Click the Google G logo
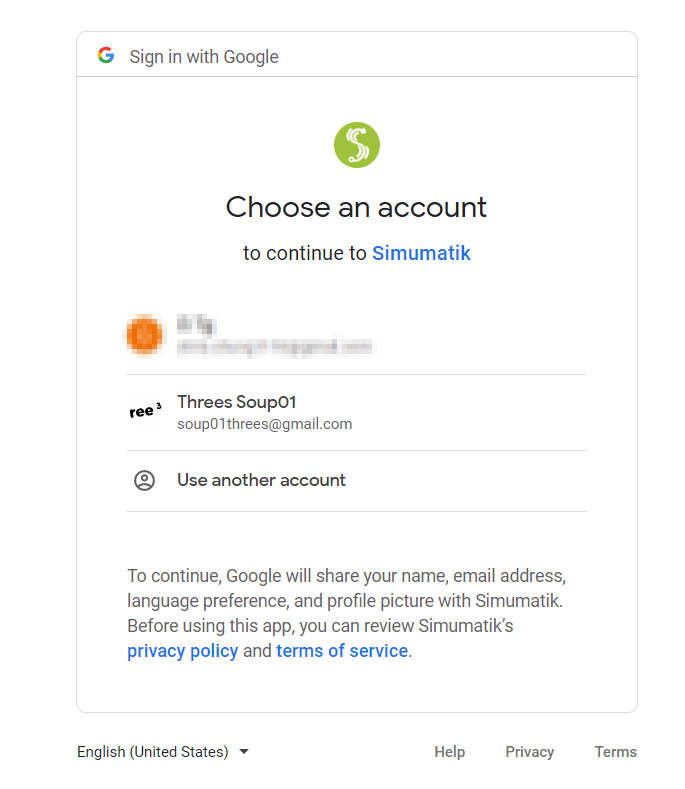Screen dimensions: 685x789 [x=106, y=55]
